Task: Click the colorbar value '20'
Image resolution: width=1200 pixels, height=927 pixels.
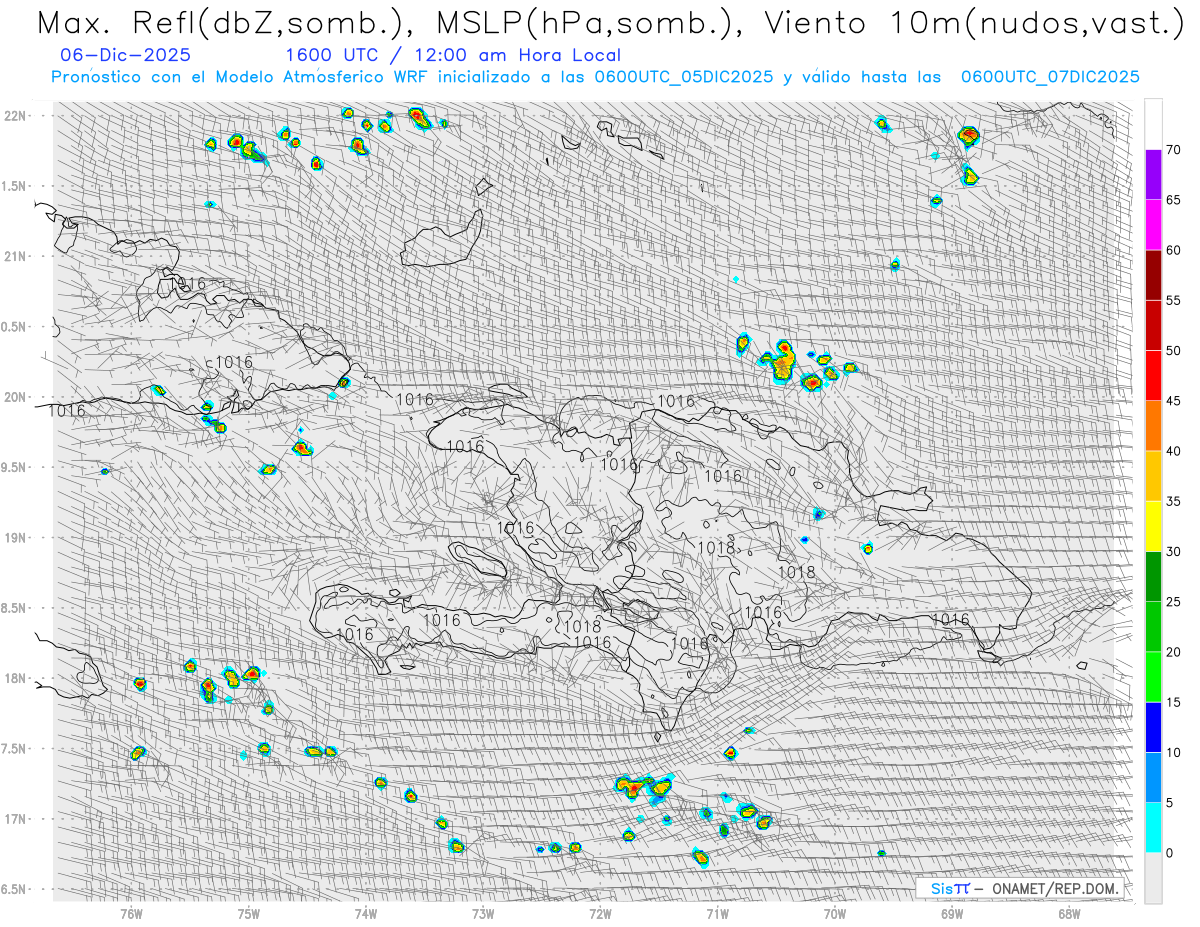Action: coord(1173,652)
